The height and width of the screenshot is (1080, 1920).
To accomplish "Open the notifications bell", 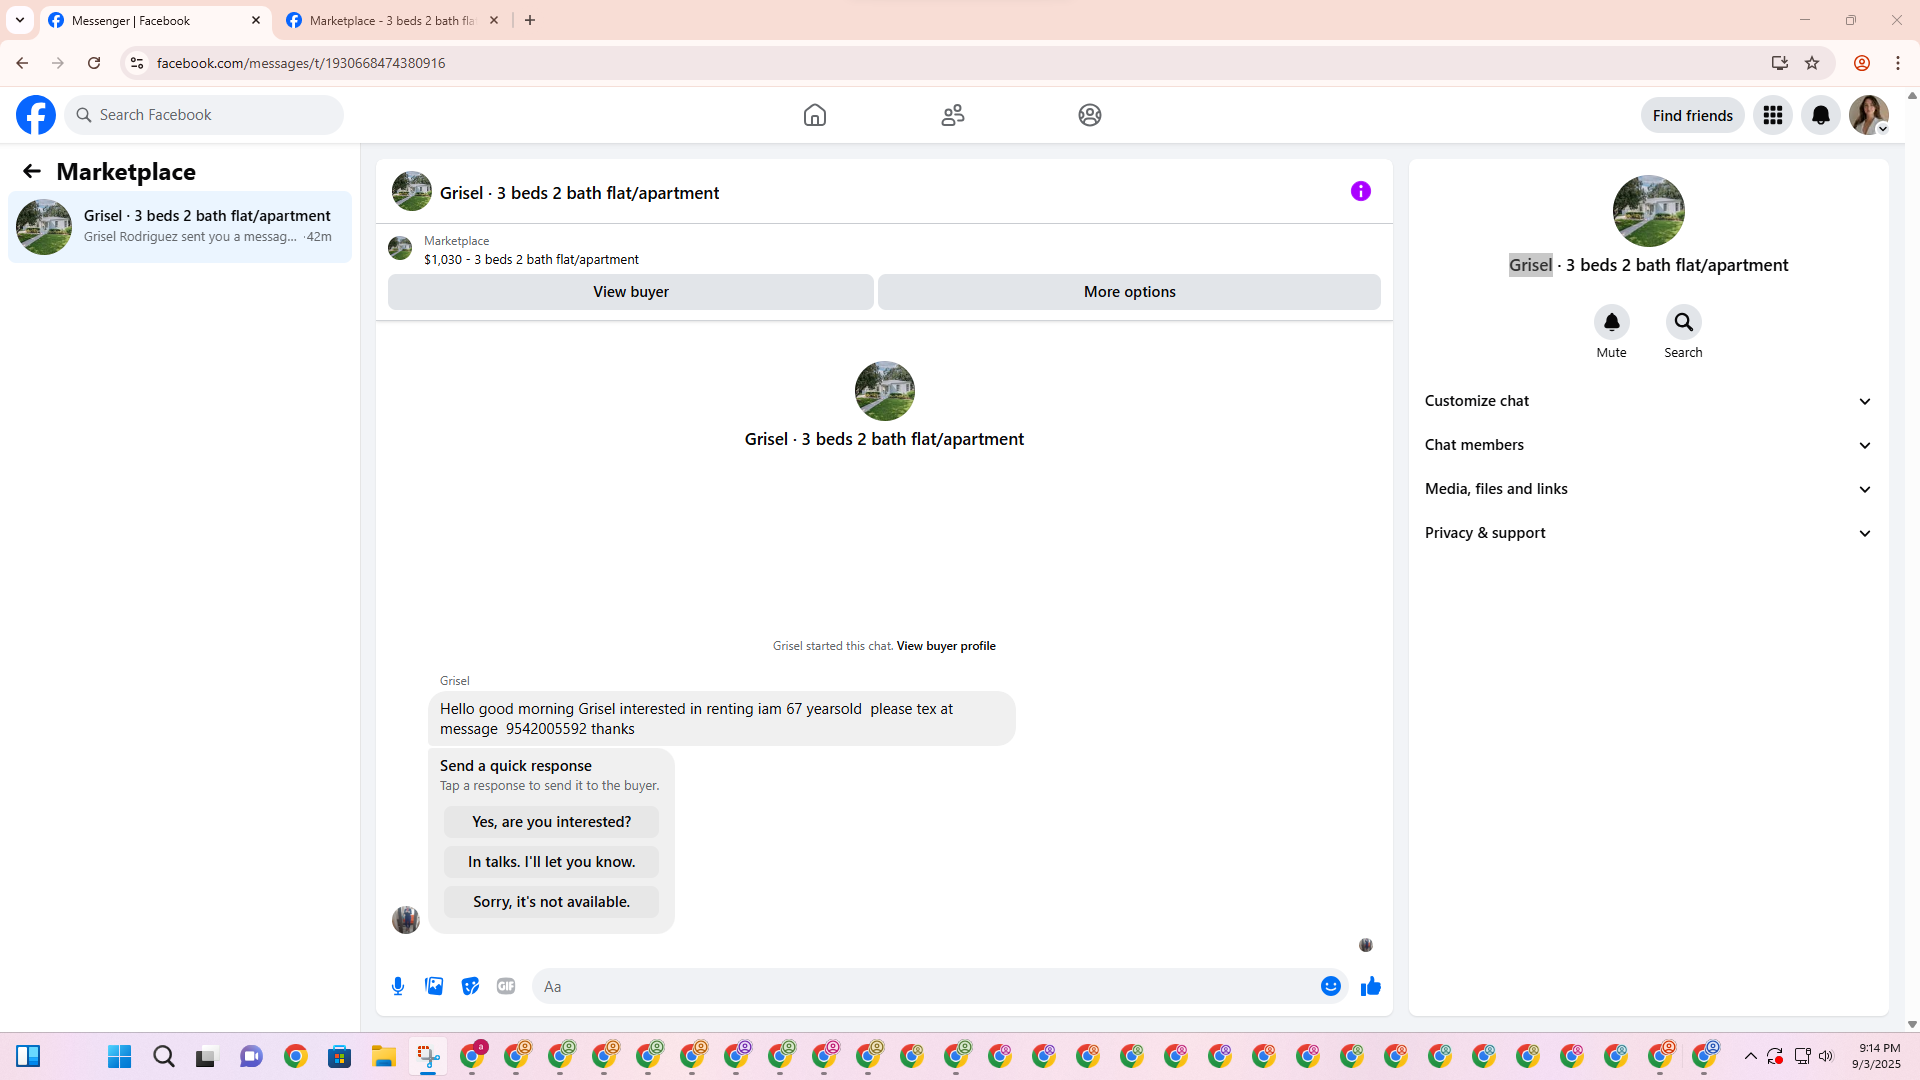I will 1821,115.
